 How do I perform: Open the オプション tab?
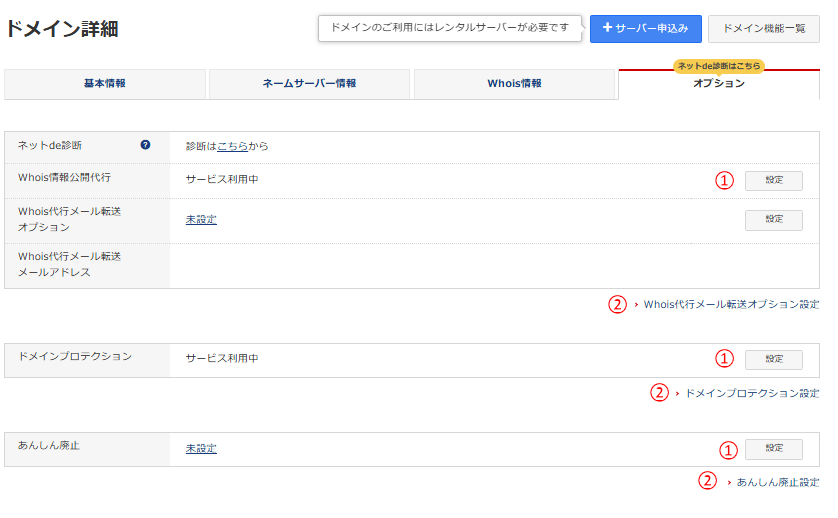click(719, 84)
